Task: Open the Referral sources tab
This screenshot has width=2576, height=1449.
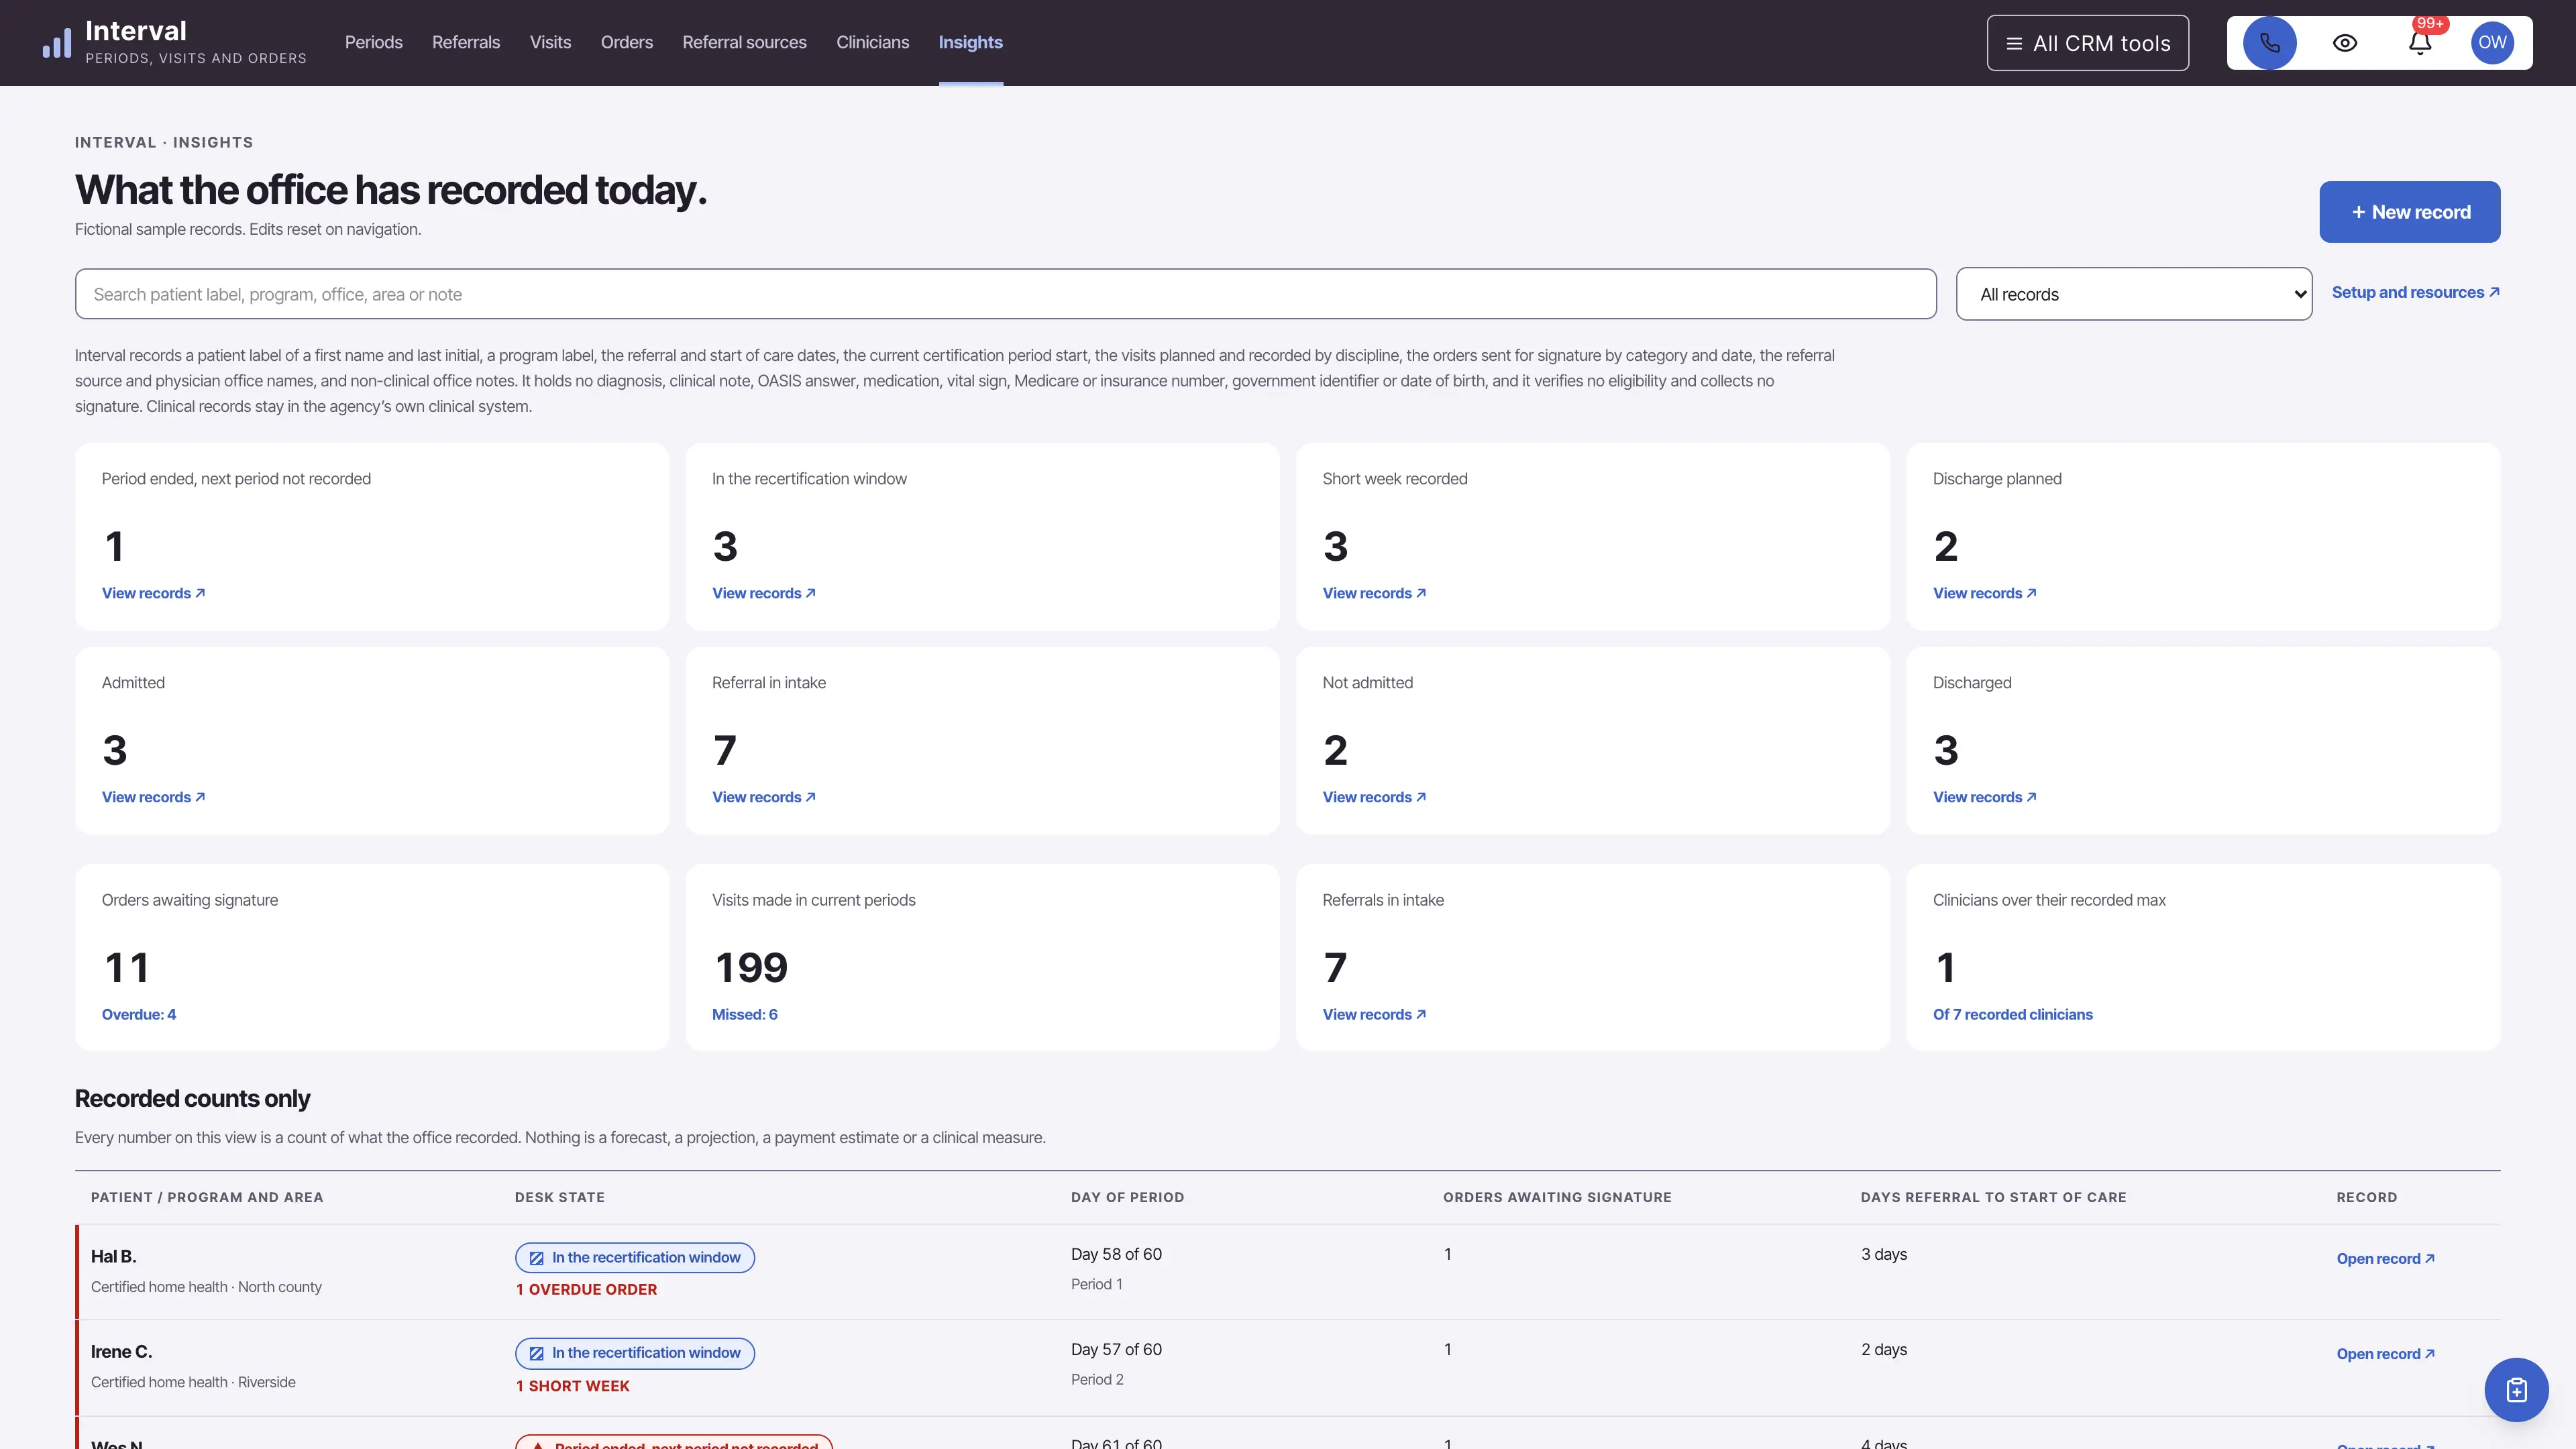Action: click(744, 42)
